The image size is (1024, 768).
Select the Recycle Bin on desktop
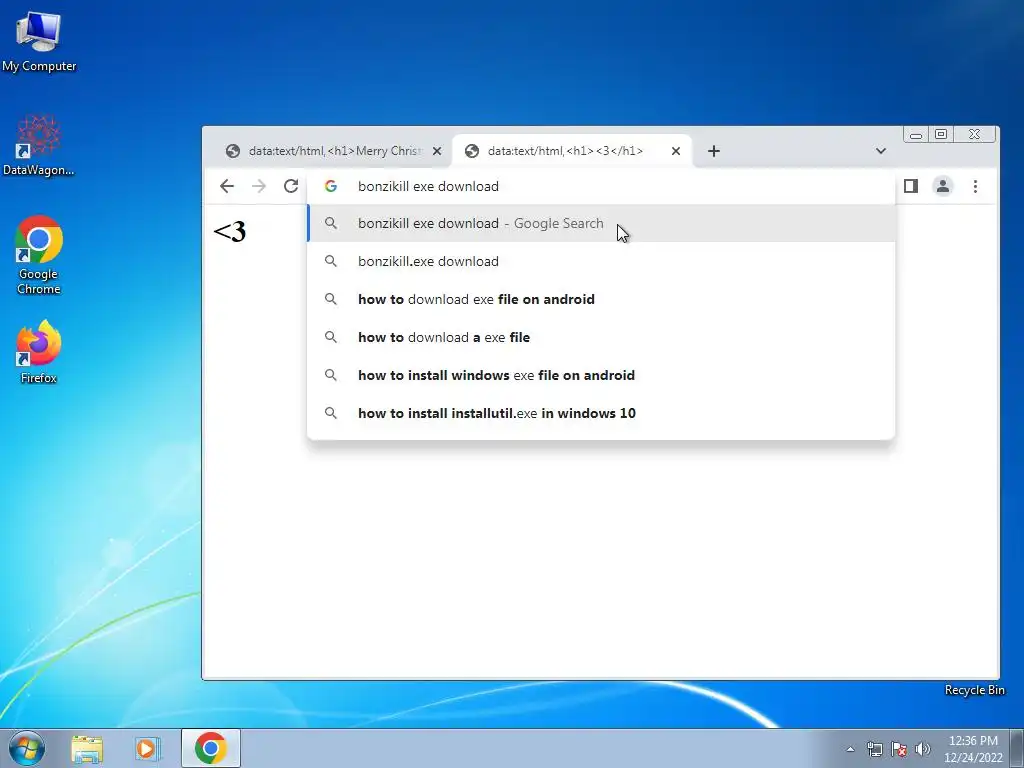tap(974, 690)
